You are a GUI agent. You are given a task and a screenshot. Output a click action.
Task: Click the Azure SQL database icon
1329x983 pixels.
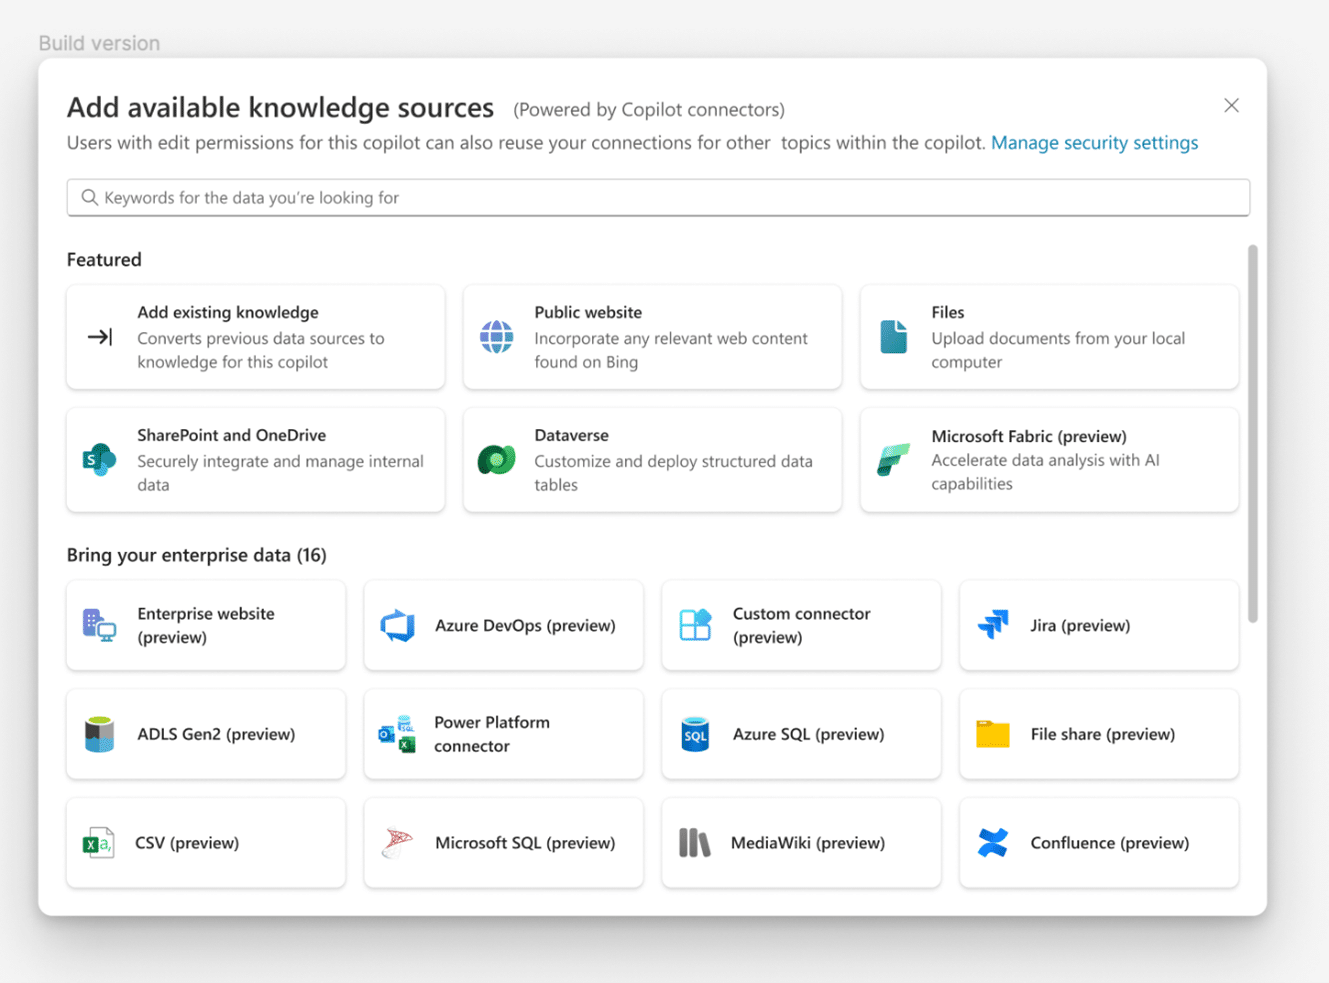[695, 734]
